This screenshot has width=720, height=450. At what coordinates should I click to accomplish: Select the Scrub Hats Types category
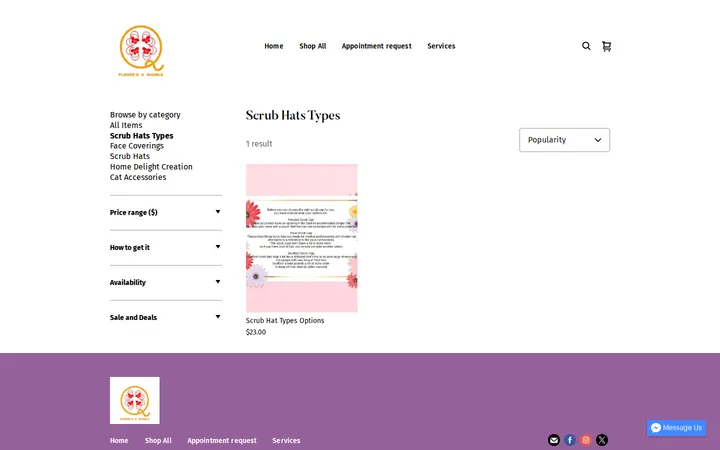click(141, 135)
